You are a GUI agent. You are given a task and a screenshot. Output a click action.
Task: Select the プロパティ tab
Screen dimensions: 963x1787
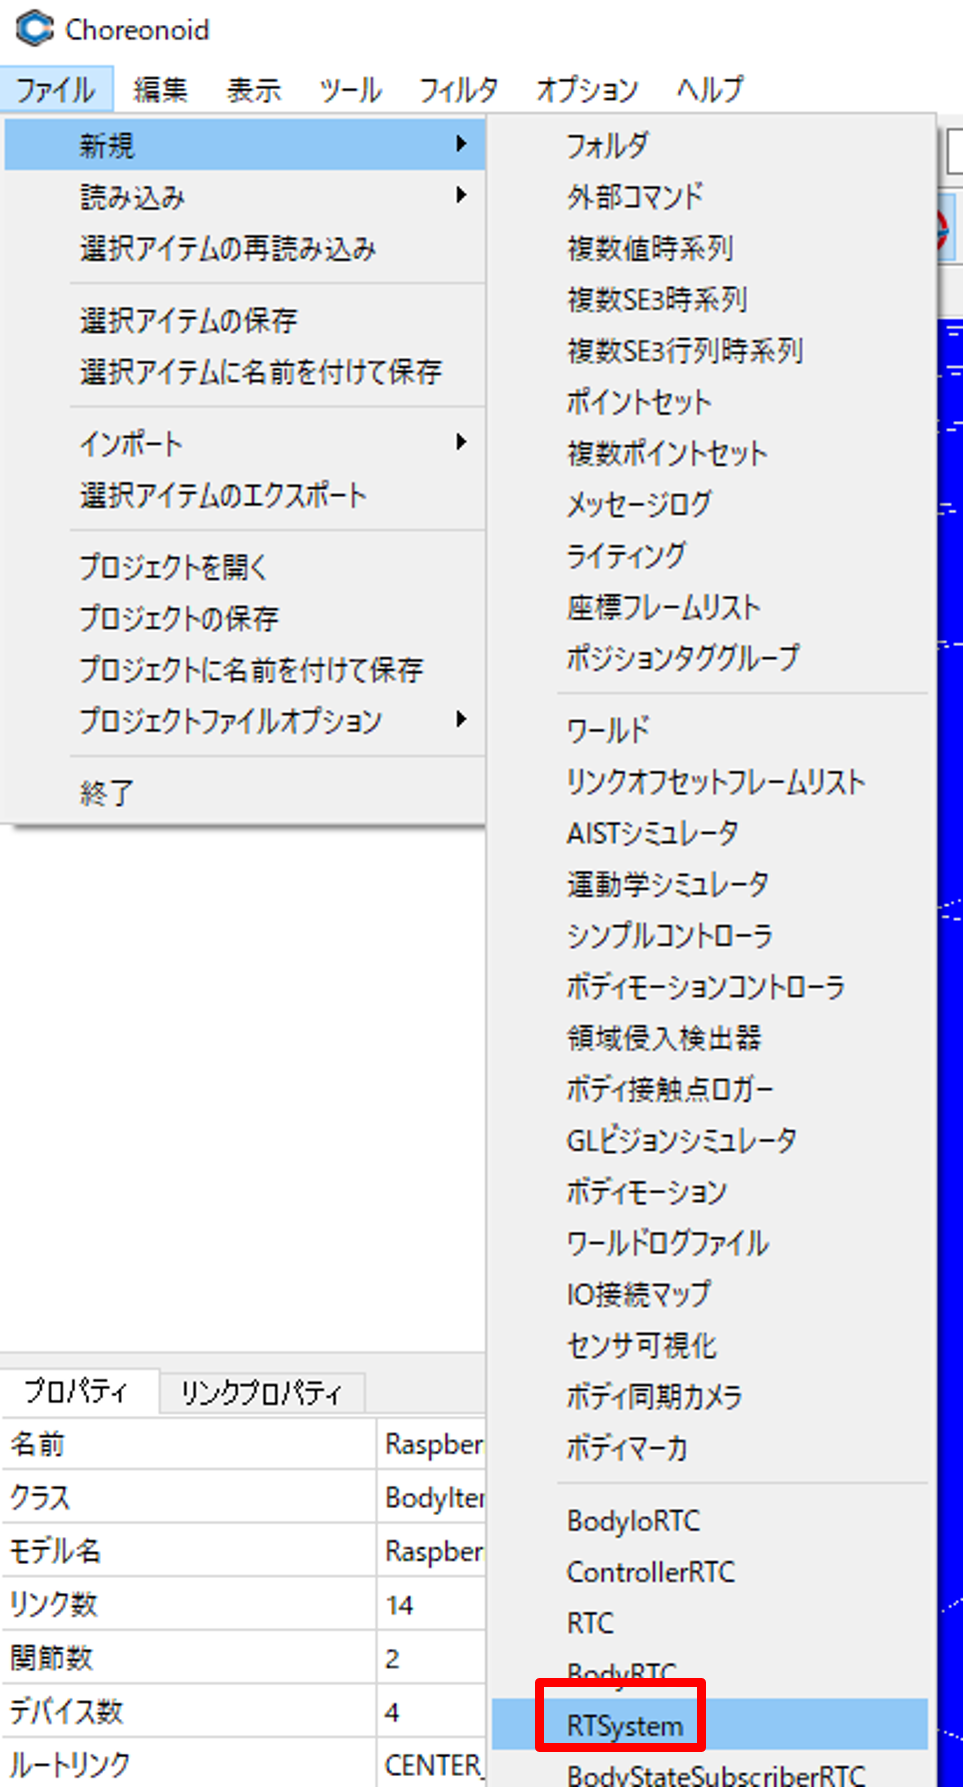click(x=77, y=1391)
